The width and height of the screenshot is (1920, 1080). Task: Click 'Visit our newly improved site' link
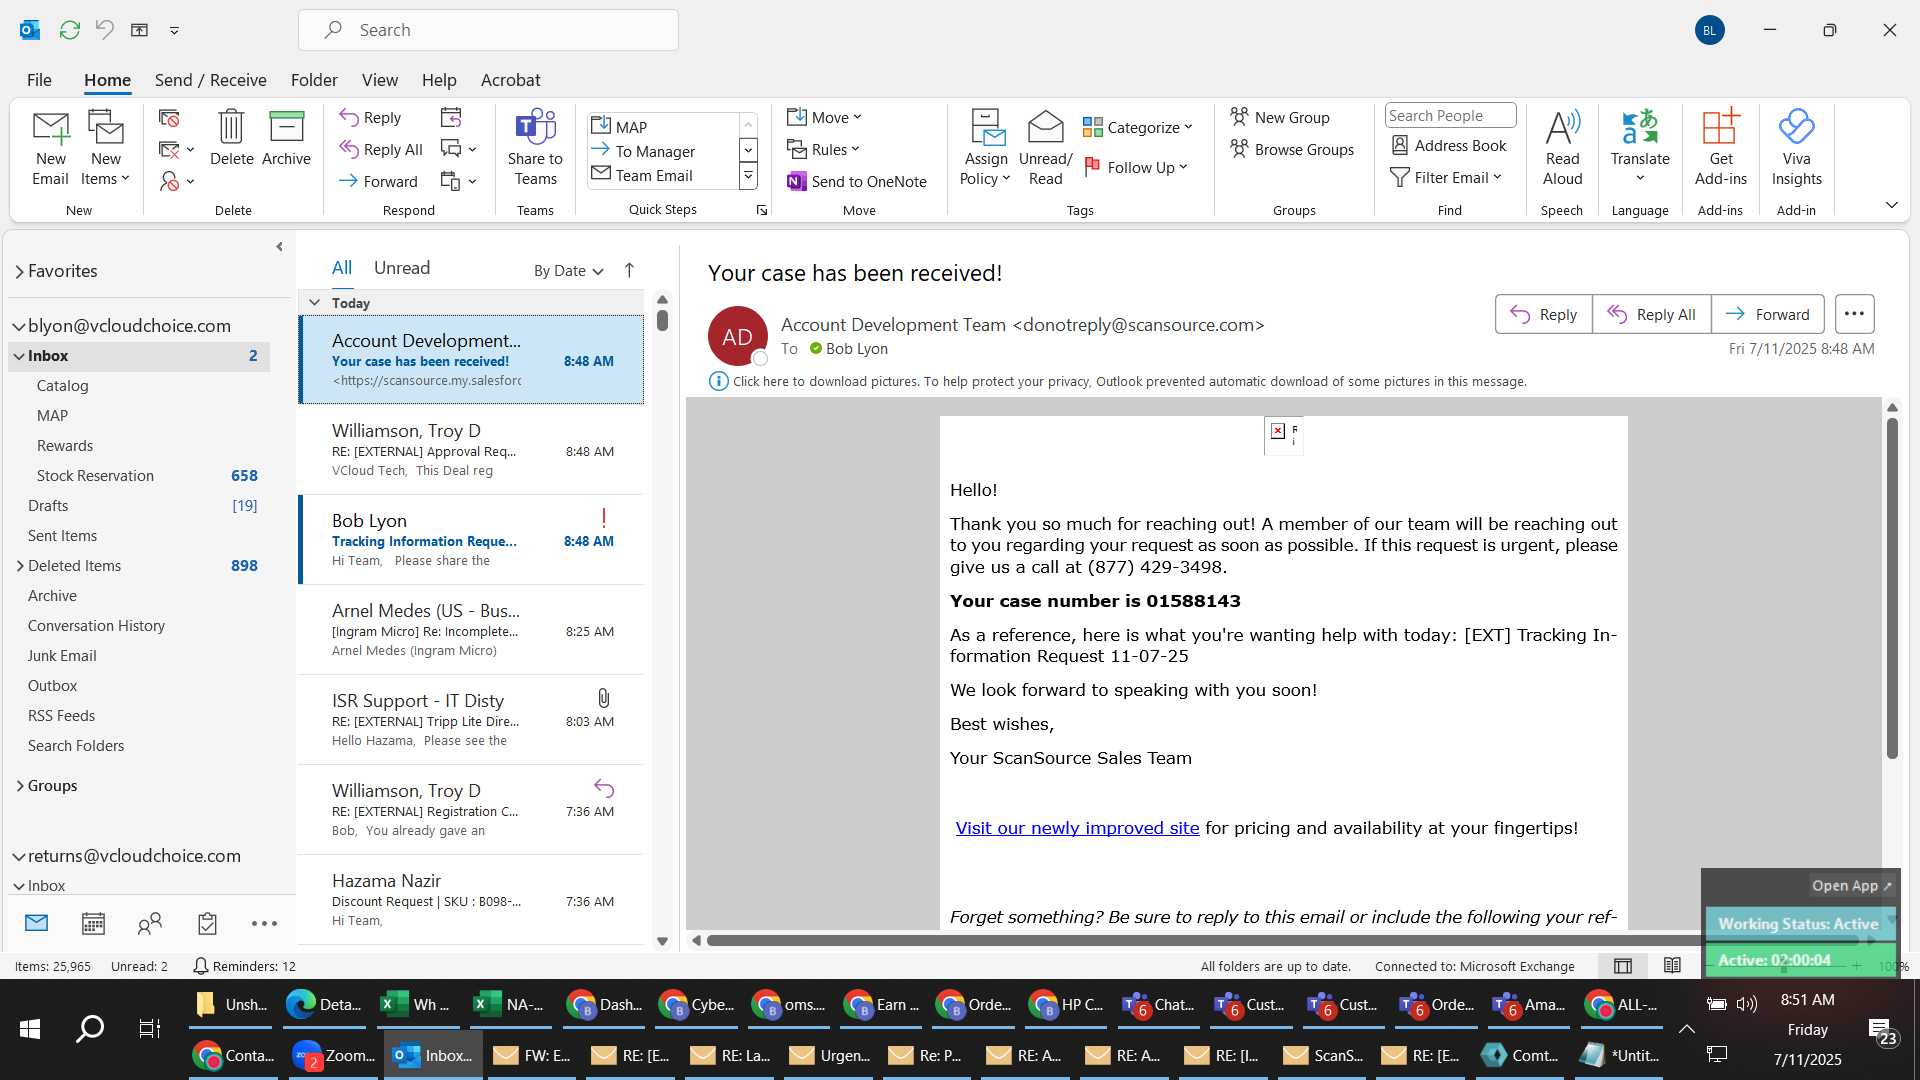coord(1077,828)
